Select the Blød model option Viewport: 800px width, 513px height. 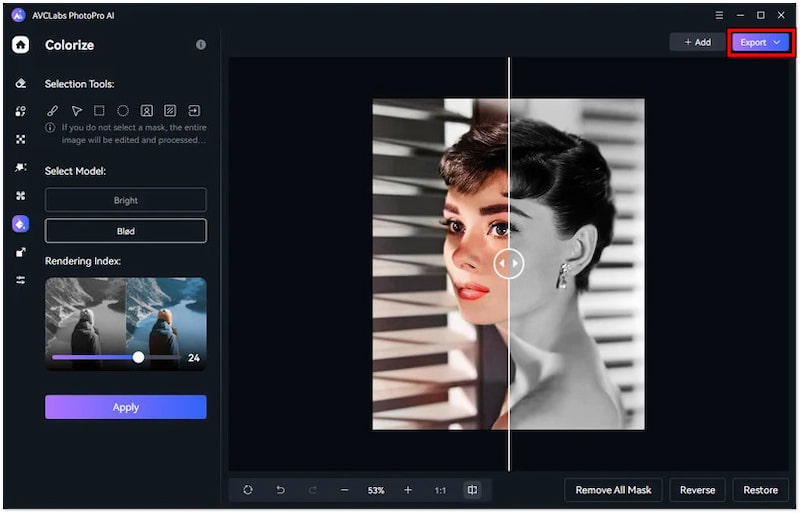125,231
